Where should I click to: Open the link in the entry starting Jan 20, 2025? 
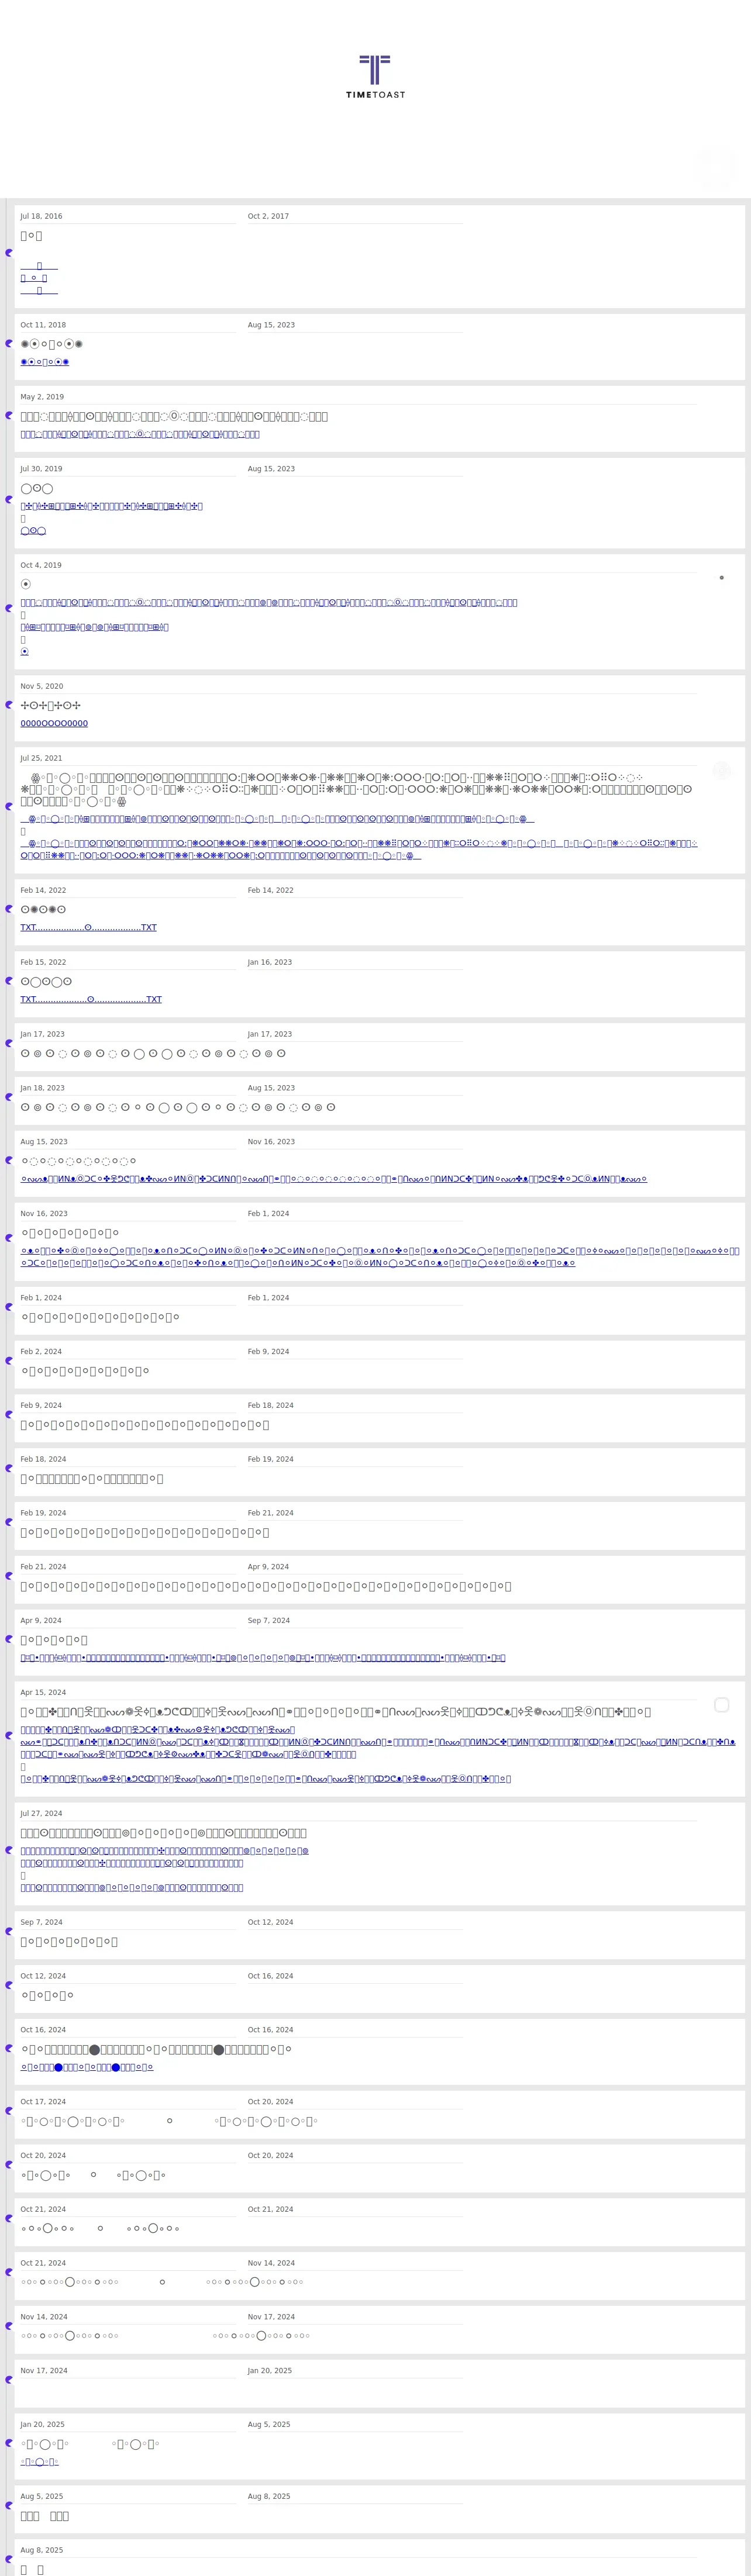click(39, 2461)
